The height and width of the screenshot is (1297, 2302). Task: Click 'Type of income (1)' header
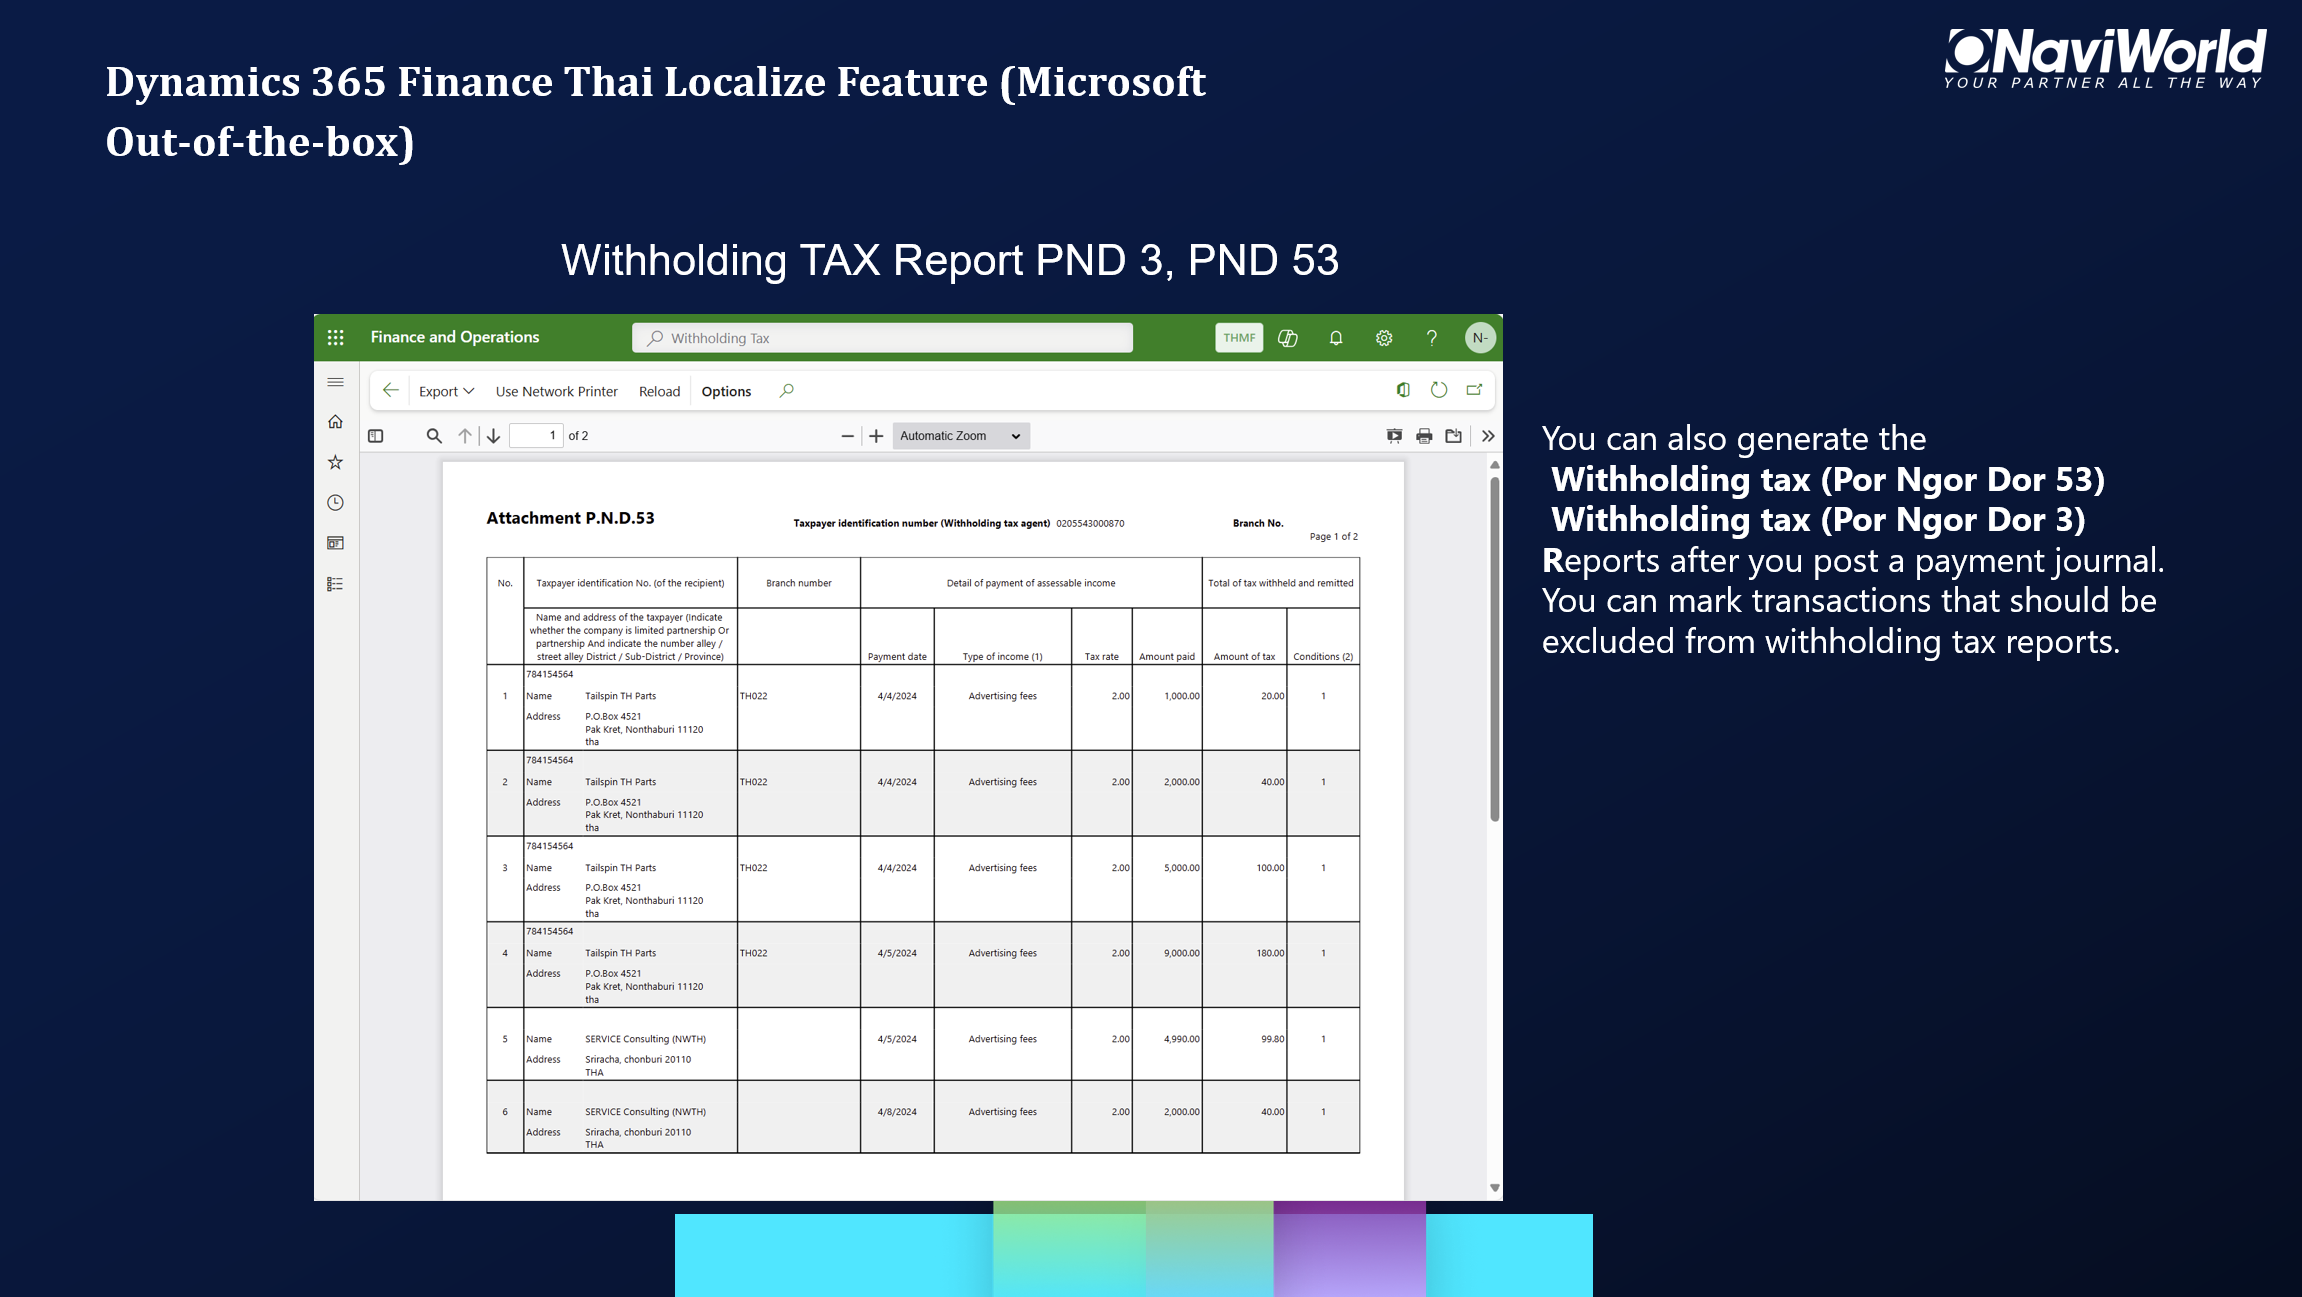[x=1002, y=657]
